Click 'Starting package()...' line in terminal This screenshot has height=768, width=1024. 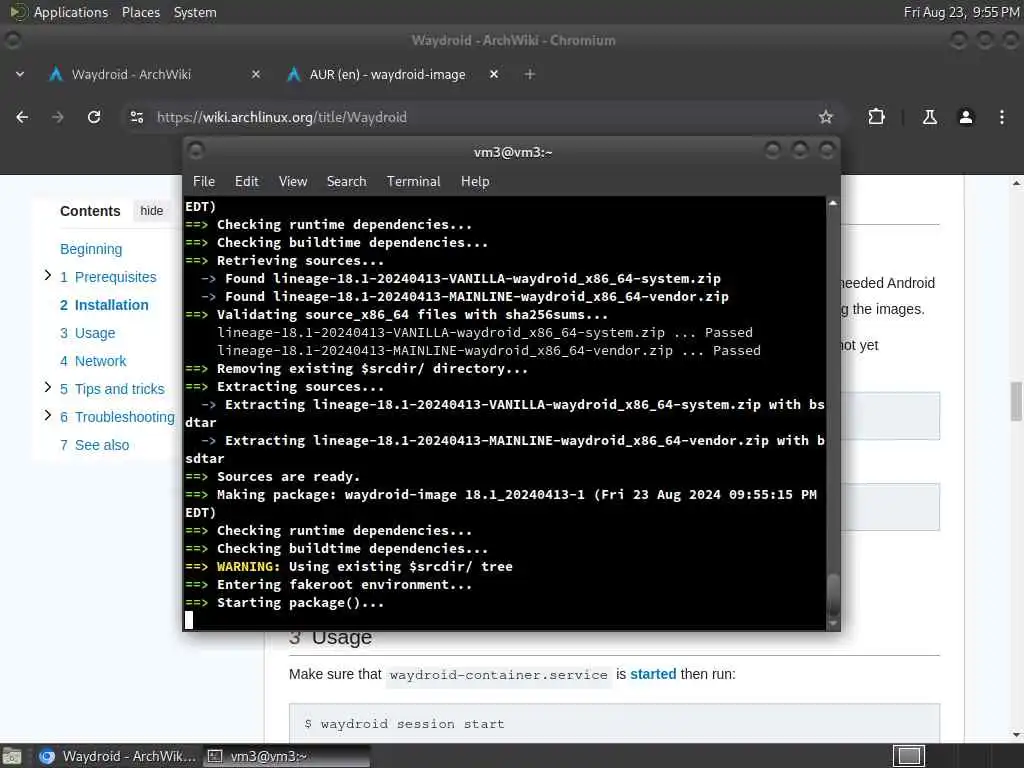300,603
